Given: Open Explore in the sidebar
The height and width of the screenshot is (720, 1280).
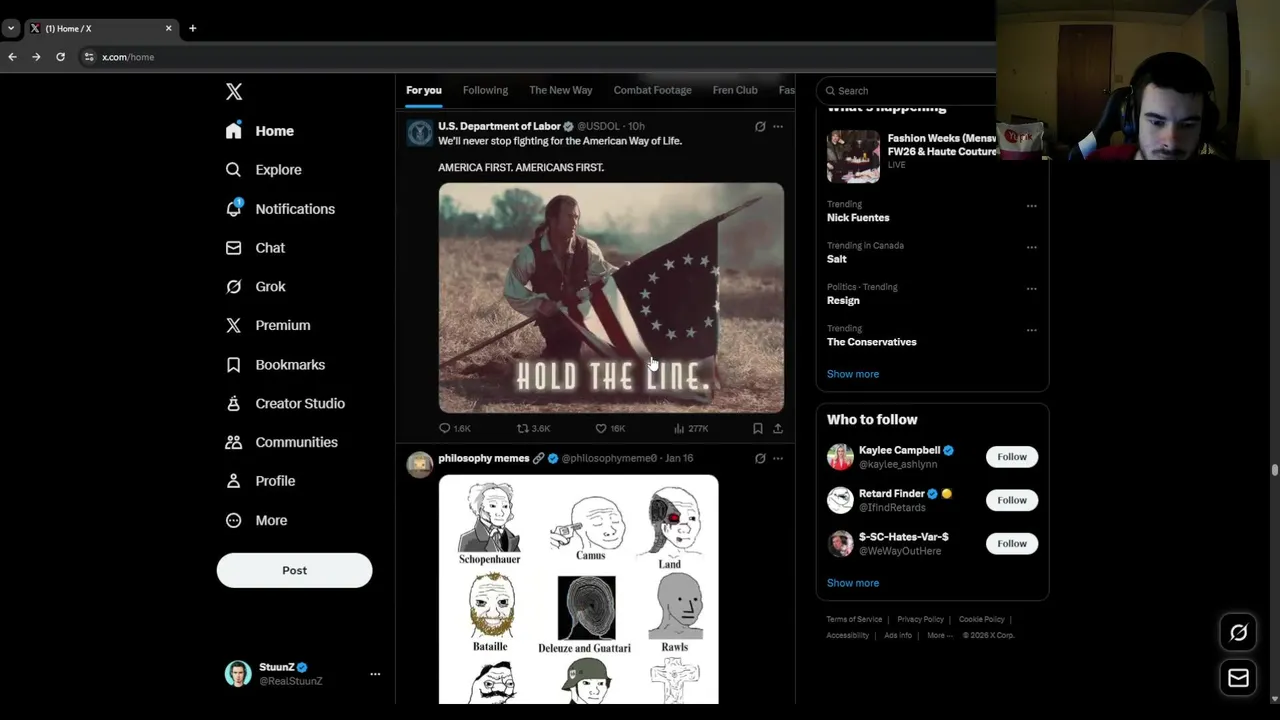Looking at the screenshot, I should [x=263, y=170].
